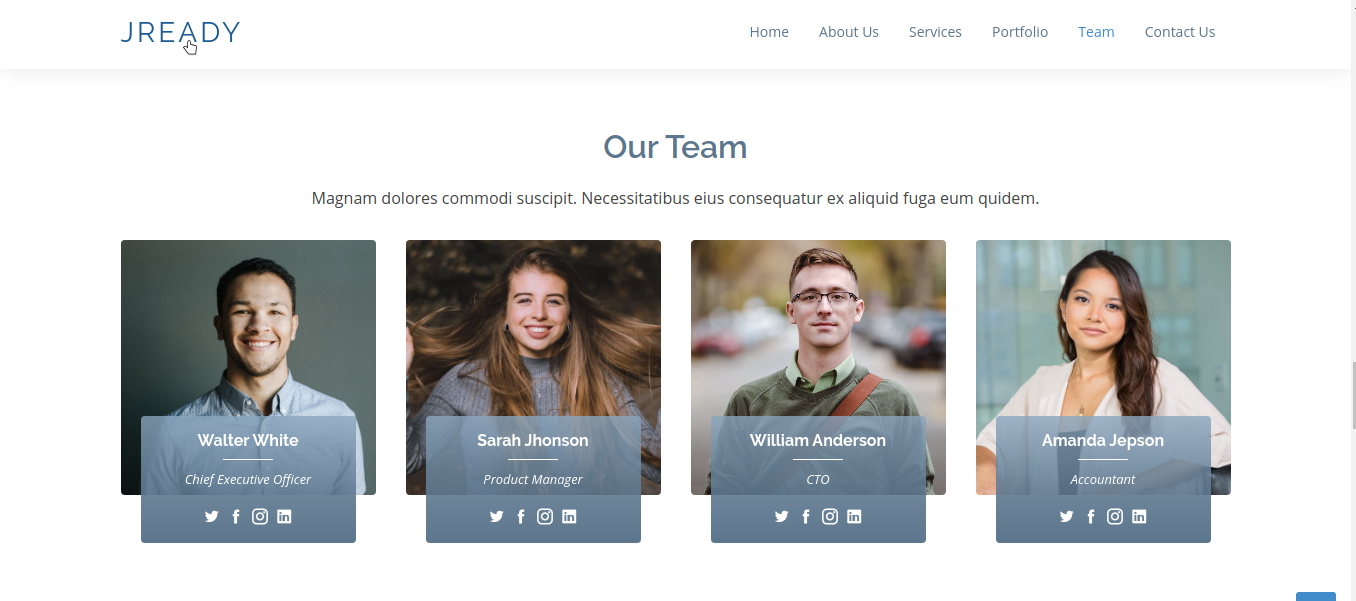This screenshot has width=1356, height=601.
Task: Navigate to the Services section
Action: click(935, 32)
